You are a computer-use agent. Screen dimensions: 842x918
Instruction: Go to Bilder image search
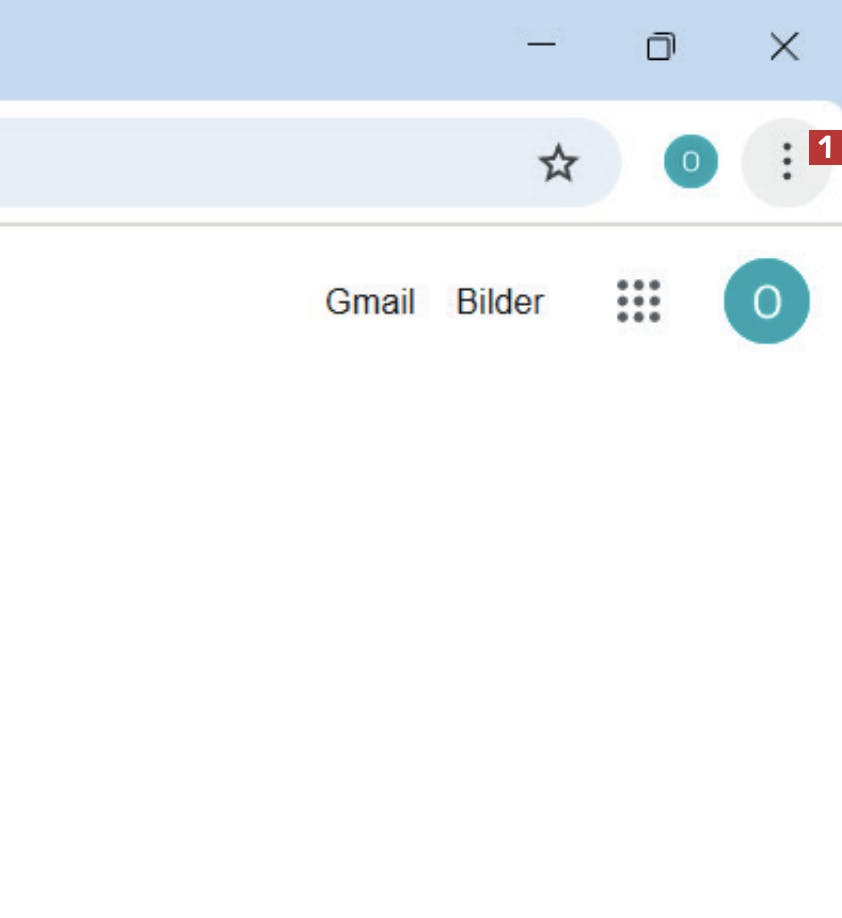[500, 302]
